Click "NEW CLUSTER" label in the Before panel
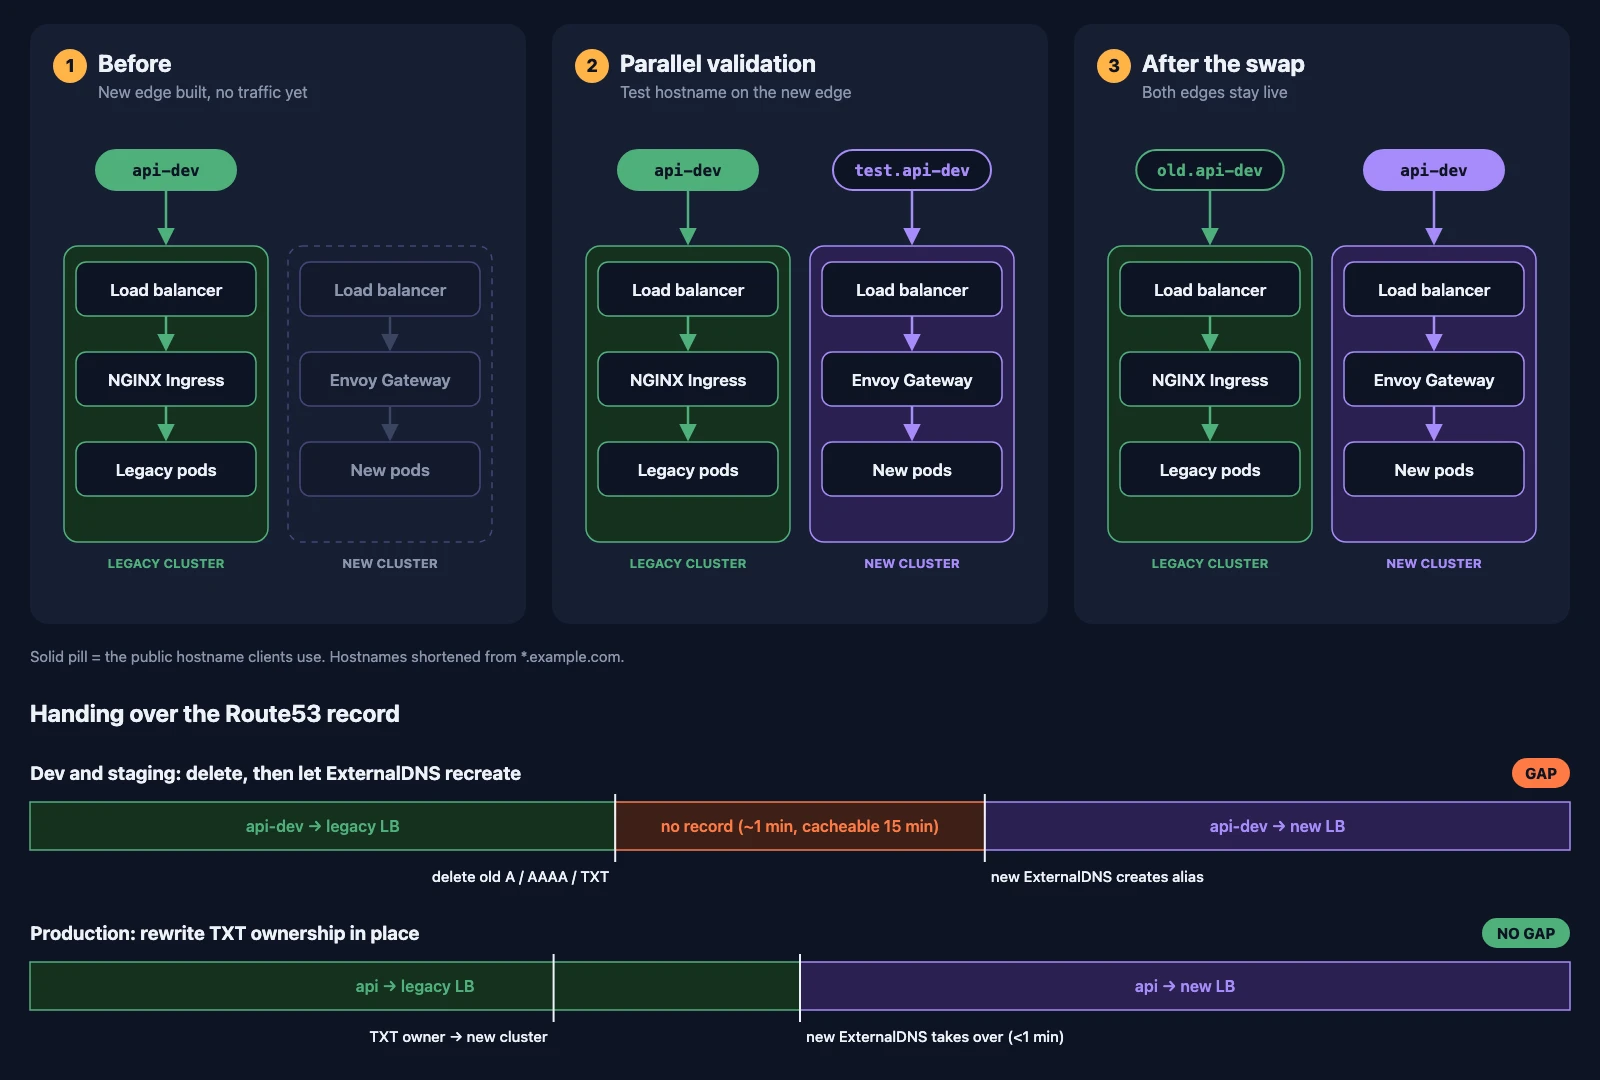Image resolution: width=1600 pixels, height=1080 pixels. pos(390,564)
